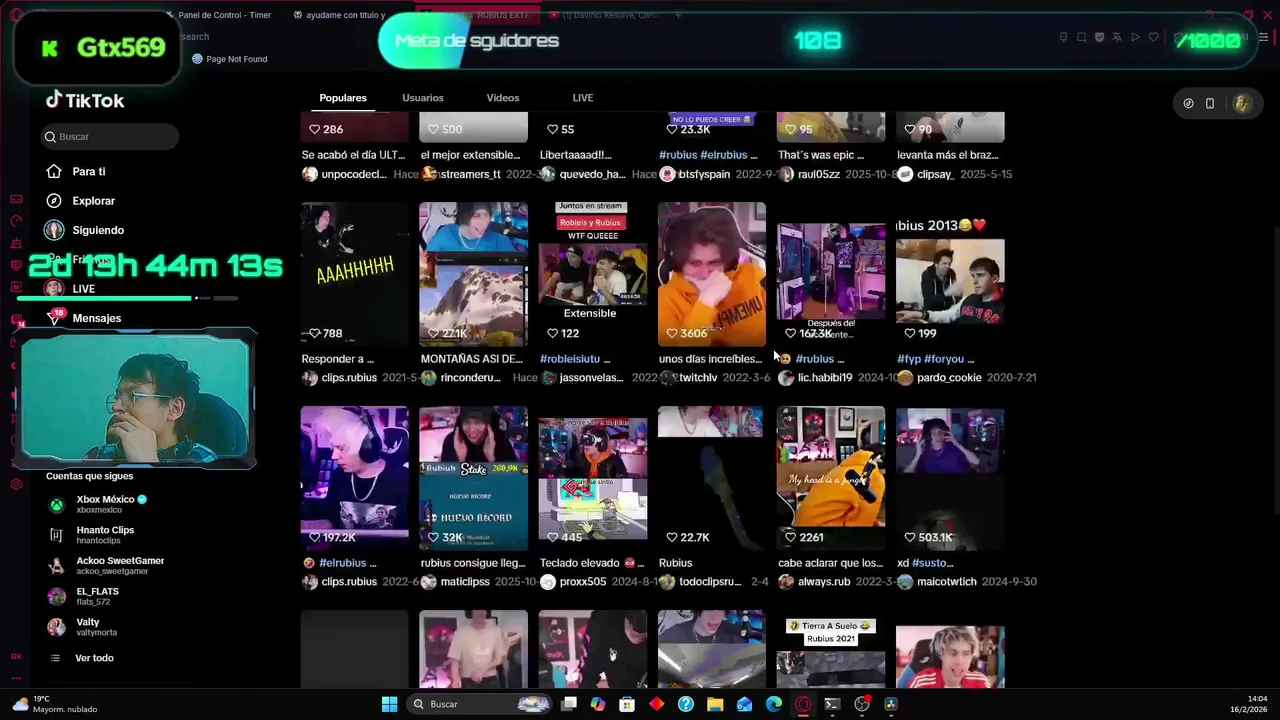This screenshot has height=720, width=1280.
Task: Open Task View on the taskbar
Action: pyautogui.click(x=569, y=704)
